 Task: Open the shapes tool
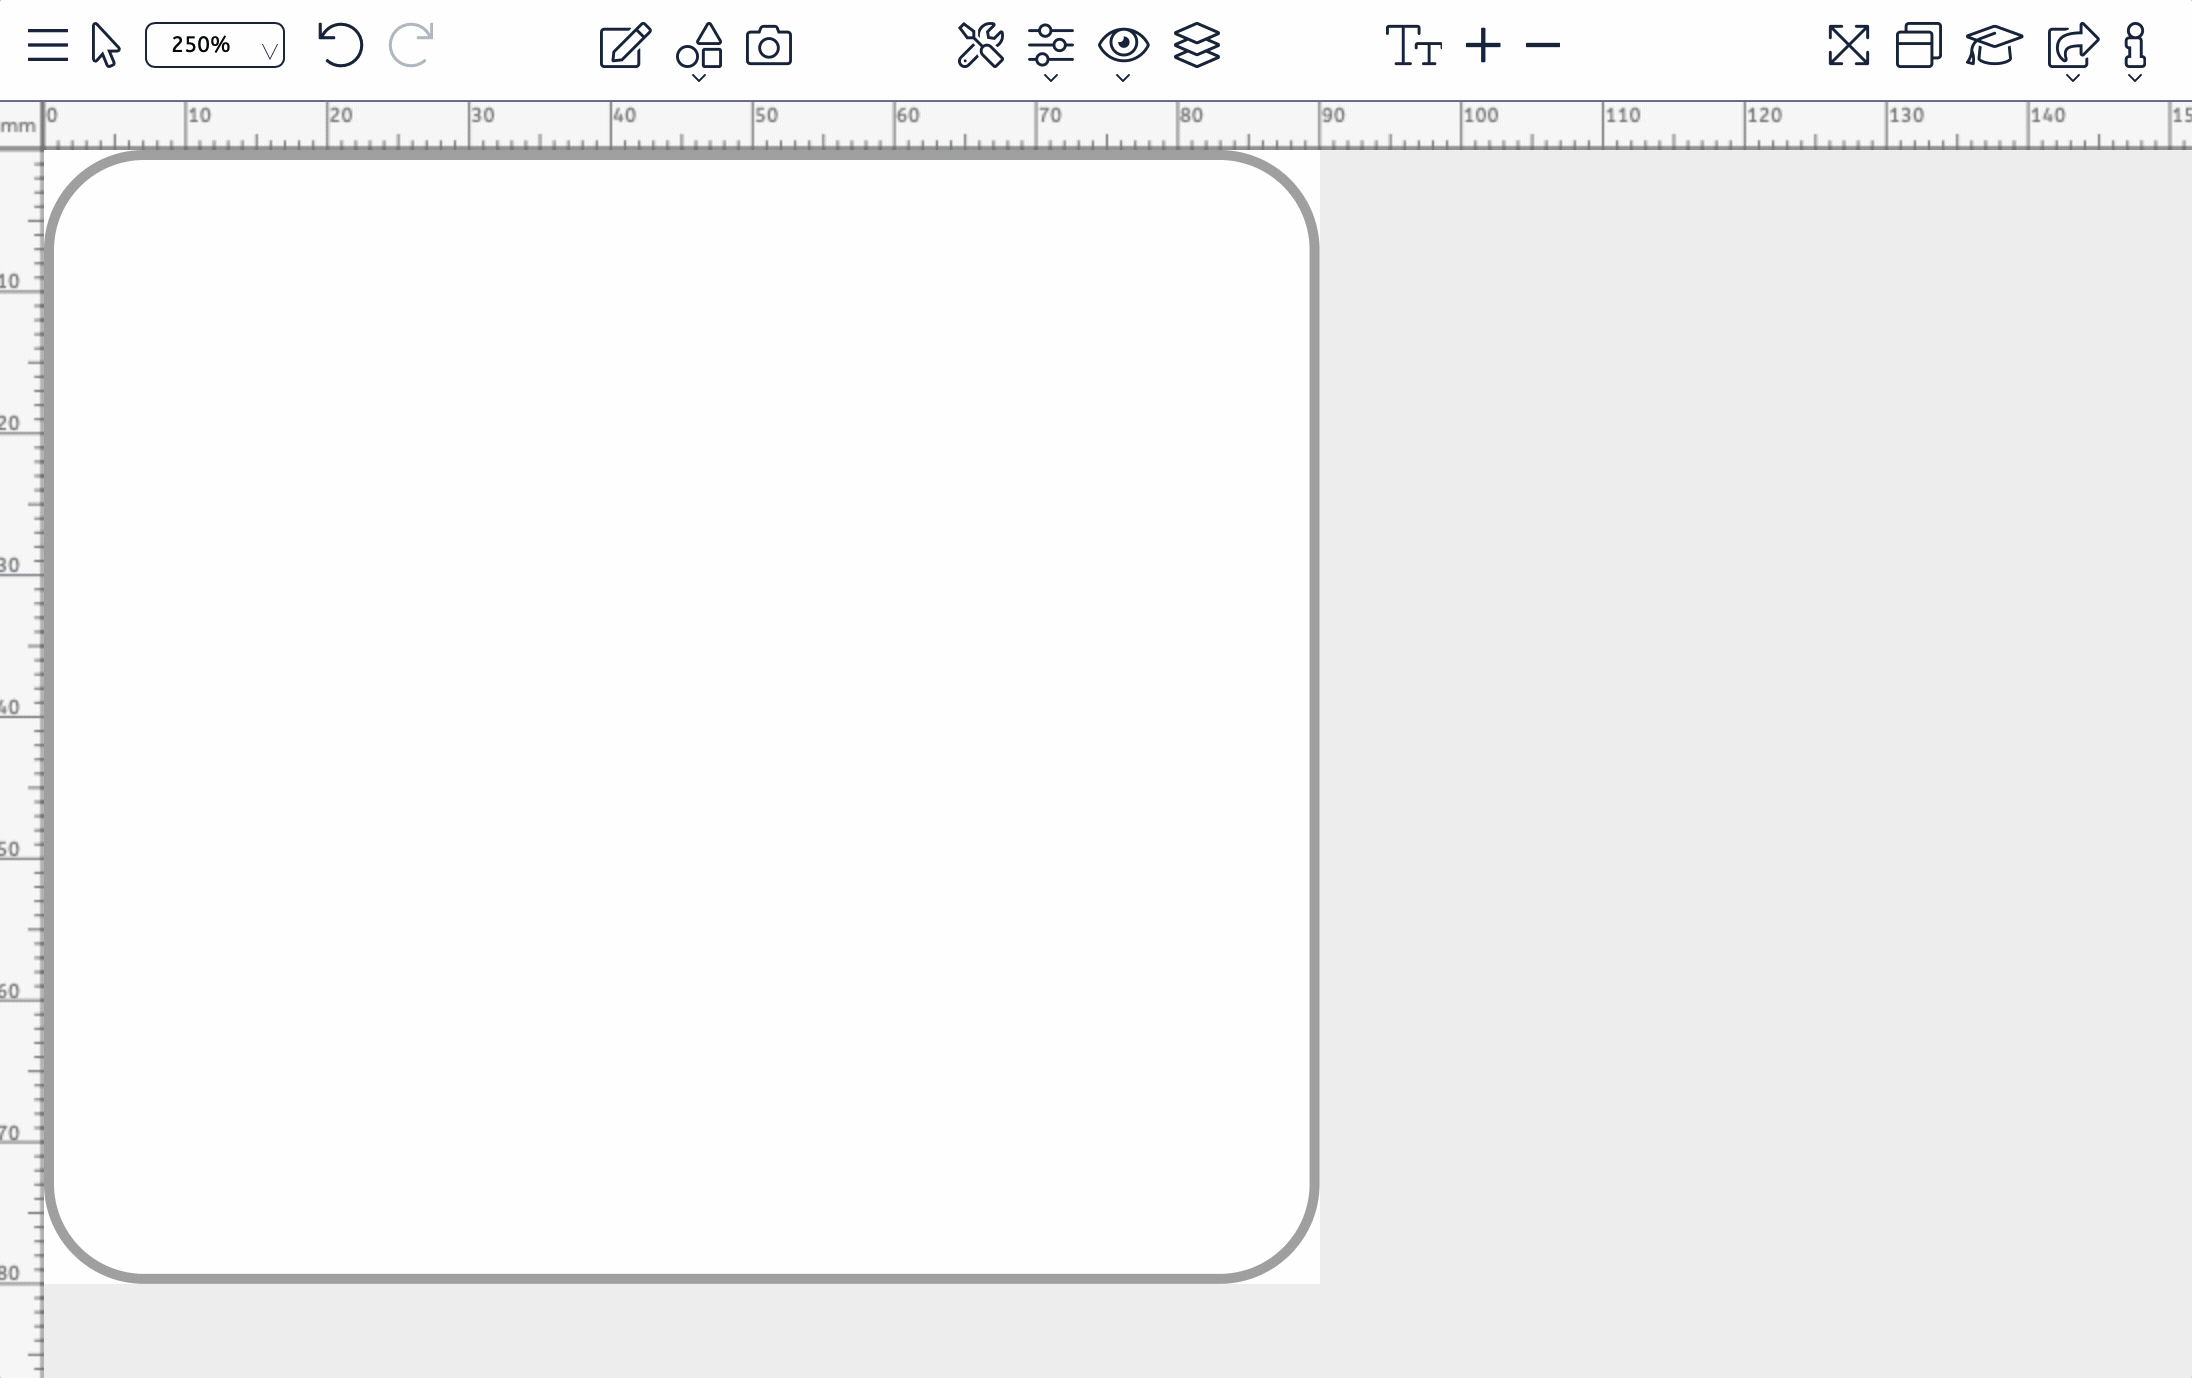click(x=698, y=46)
